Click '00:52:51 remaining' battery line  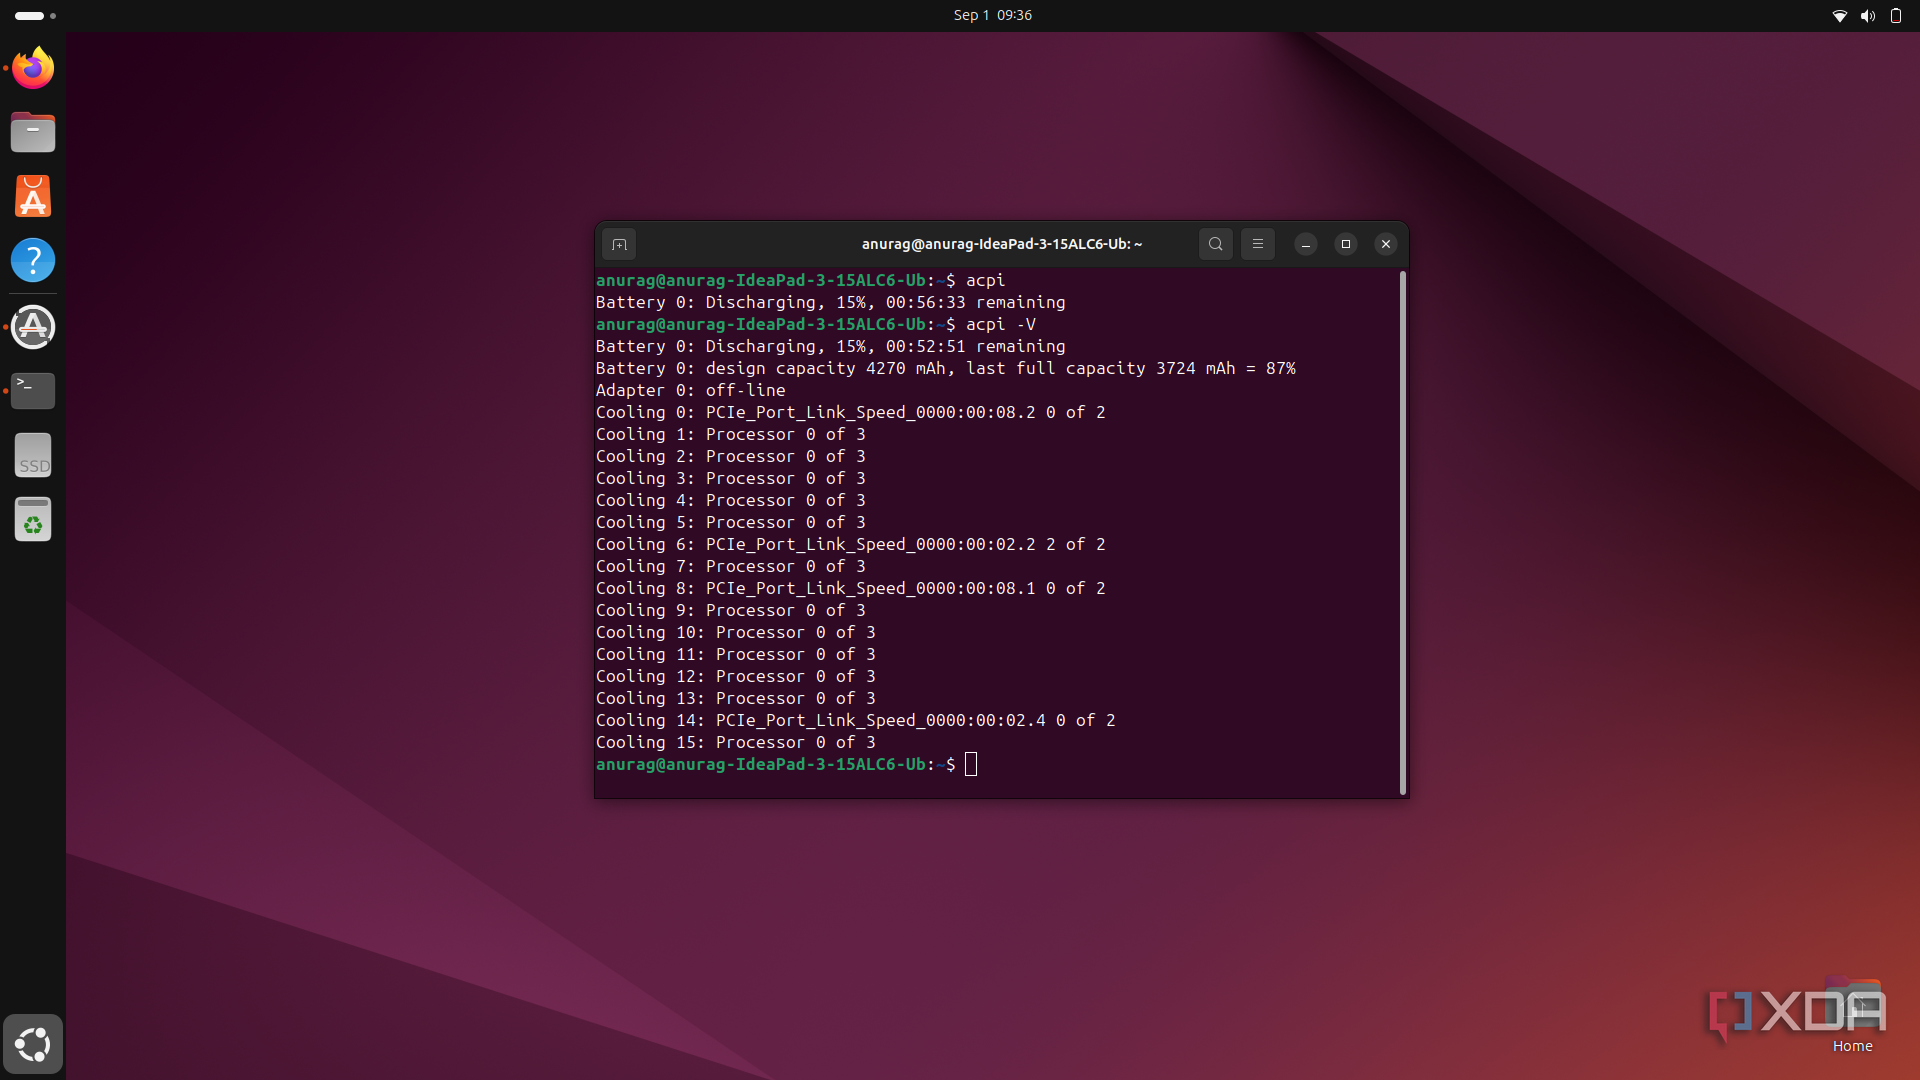[x=830, y=346]
